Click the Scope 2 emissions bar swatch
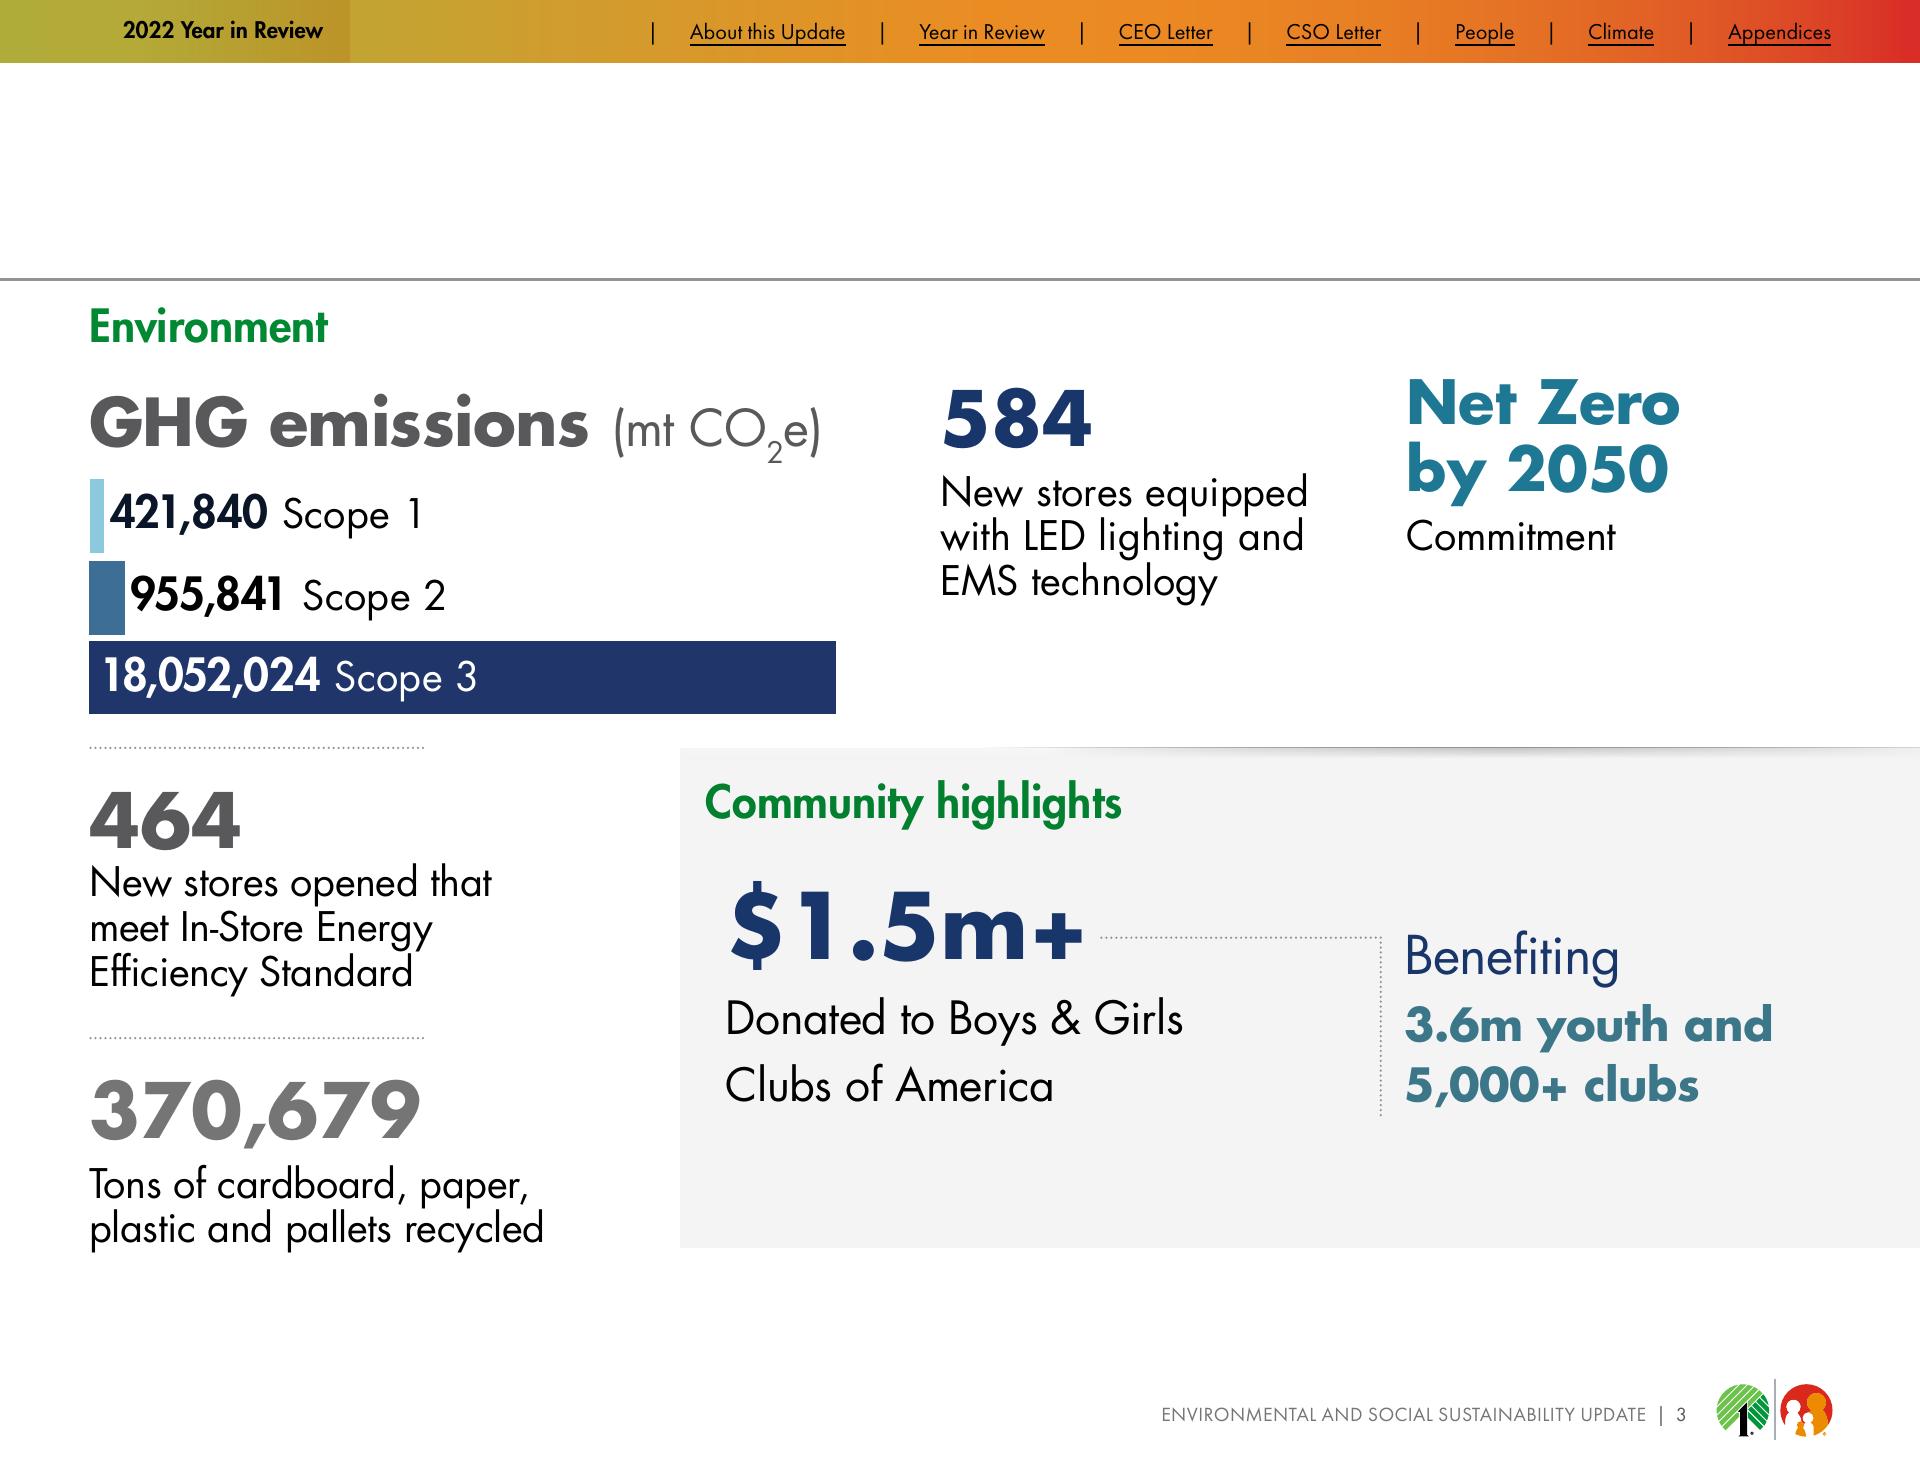This screenshot has height=1474, width=1920. pyautogui.click(x=106, y=597)
